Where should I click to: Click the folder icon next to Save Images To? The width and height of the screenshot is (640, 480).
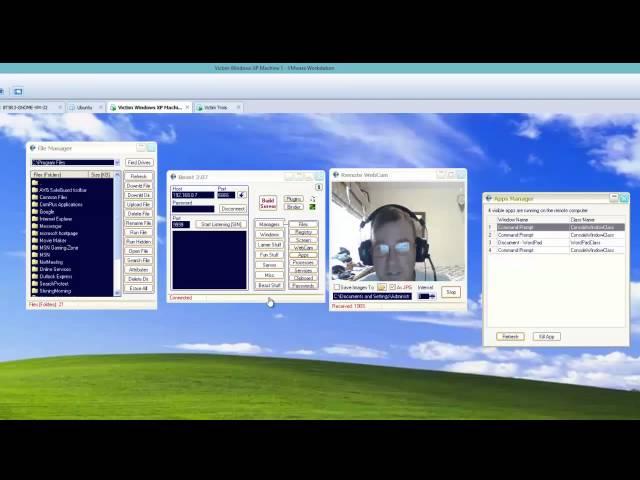point(381,287)
